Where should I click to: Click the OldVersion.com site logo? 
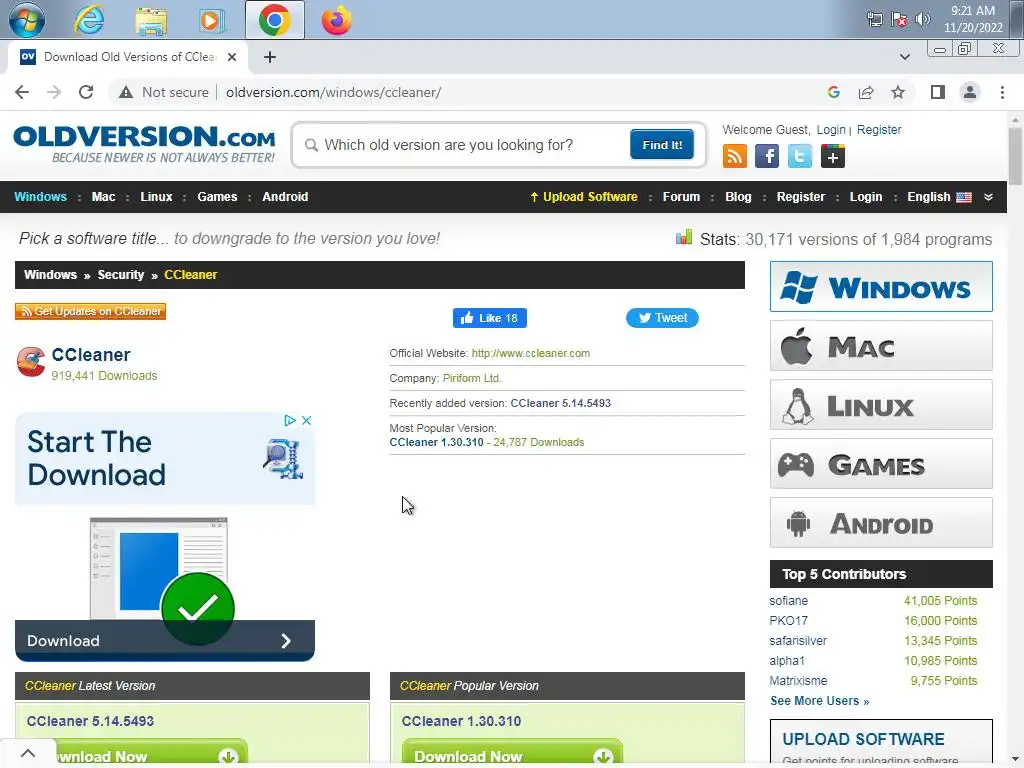[x=144, y=144]
